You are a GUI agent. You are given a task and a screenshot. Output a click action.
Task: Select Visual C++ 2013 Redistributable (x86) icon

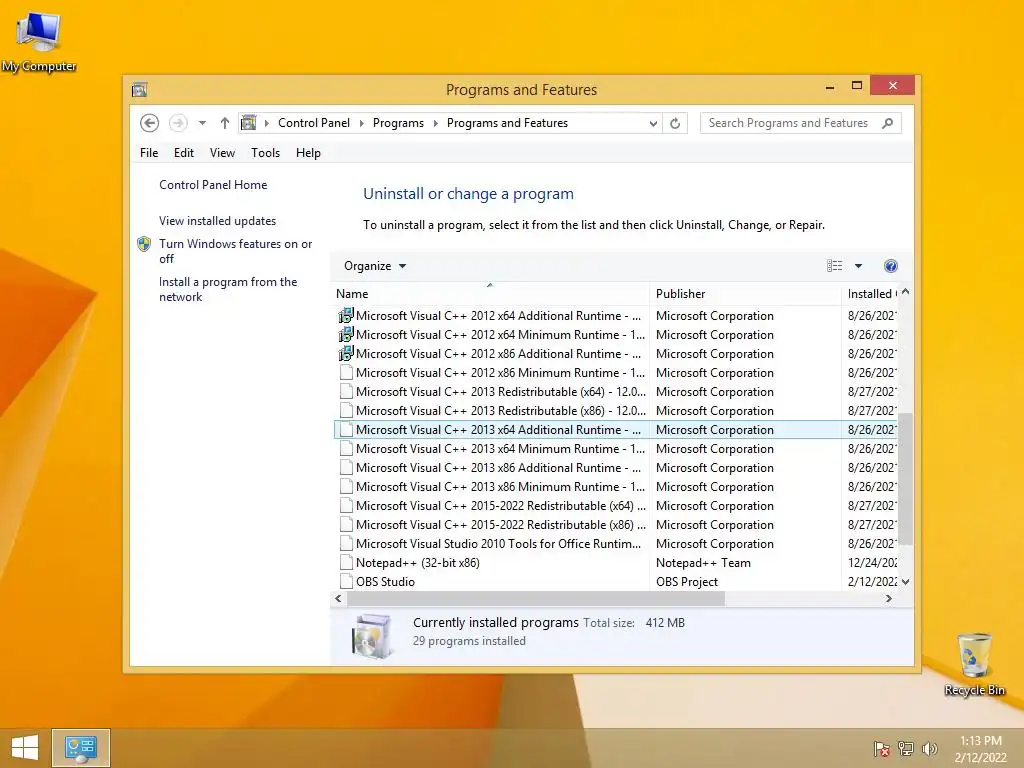tap(346, 410)
